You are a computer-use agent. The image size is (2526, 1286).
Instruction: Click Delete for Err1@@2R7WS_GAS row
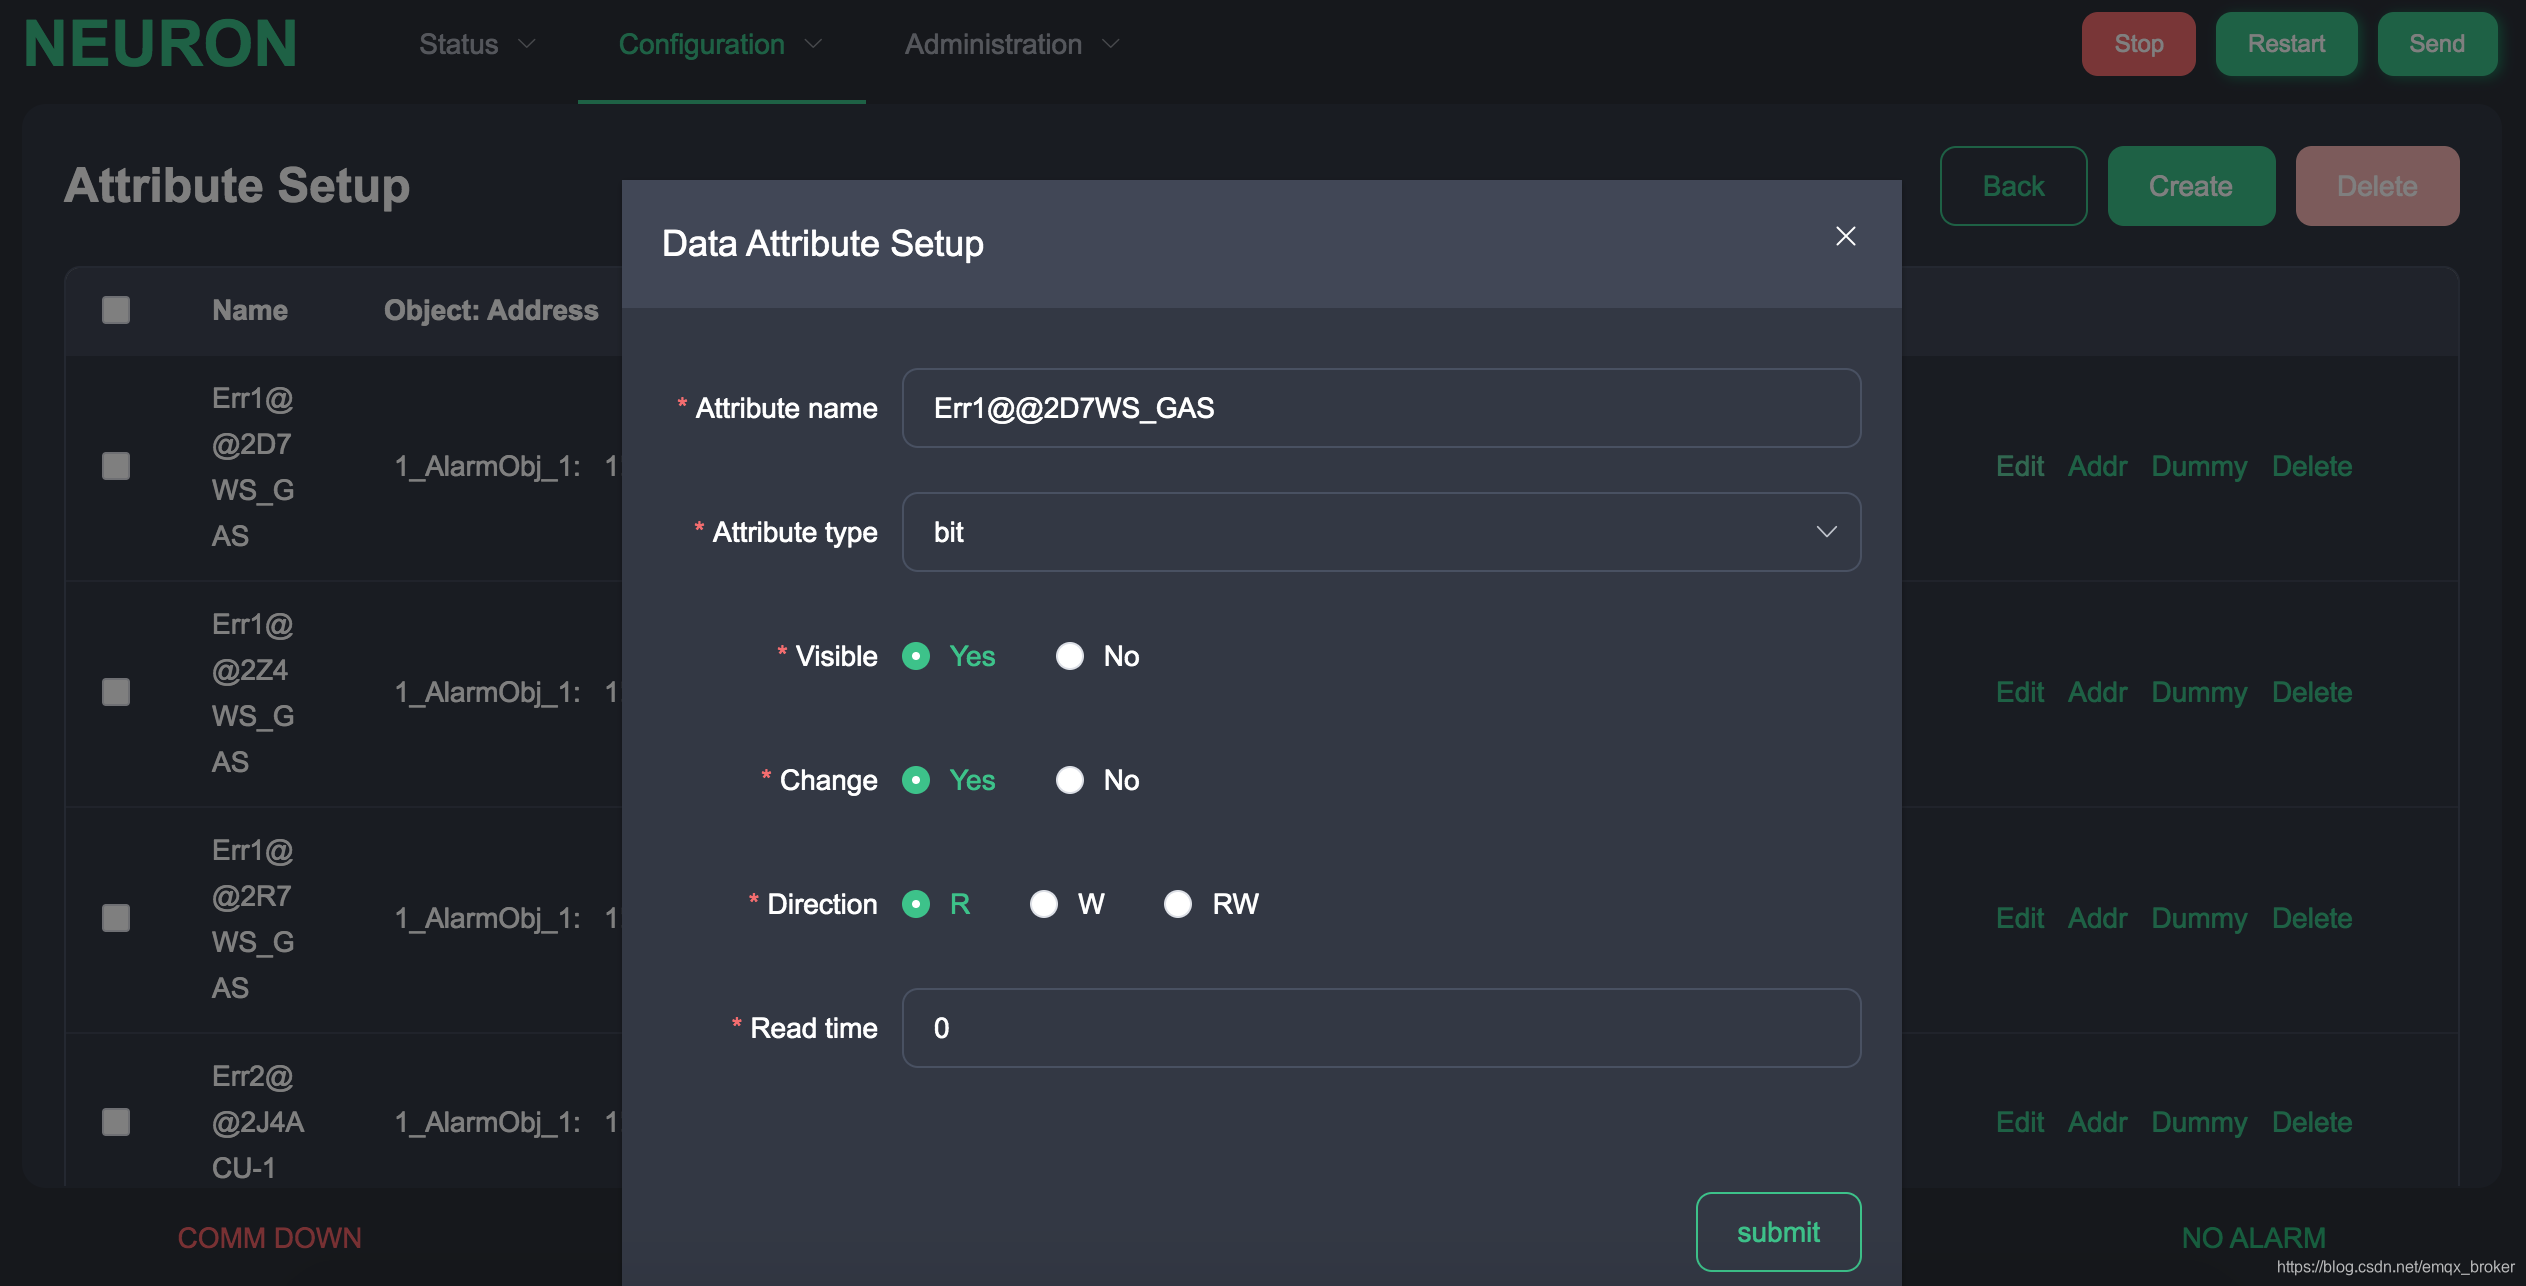(x=2312, y=918)
